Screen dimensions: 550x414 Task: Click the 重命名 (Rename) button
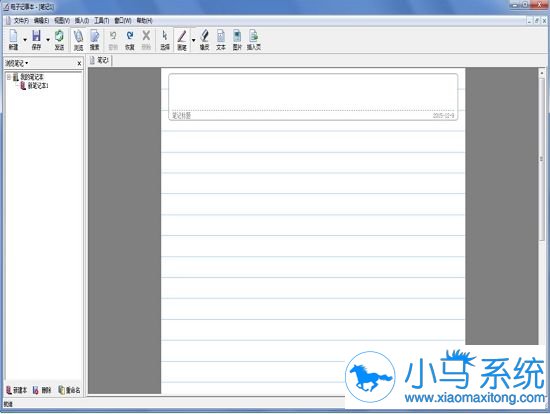tap(69, 390)
